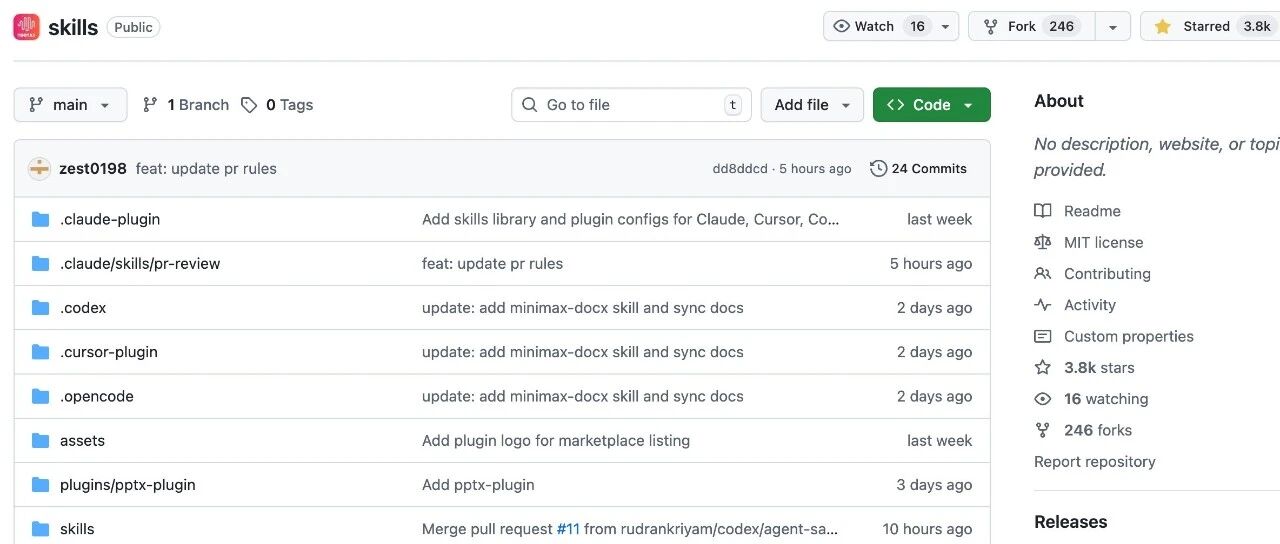
Task: Open pull request #11 link
Action: 568,529
